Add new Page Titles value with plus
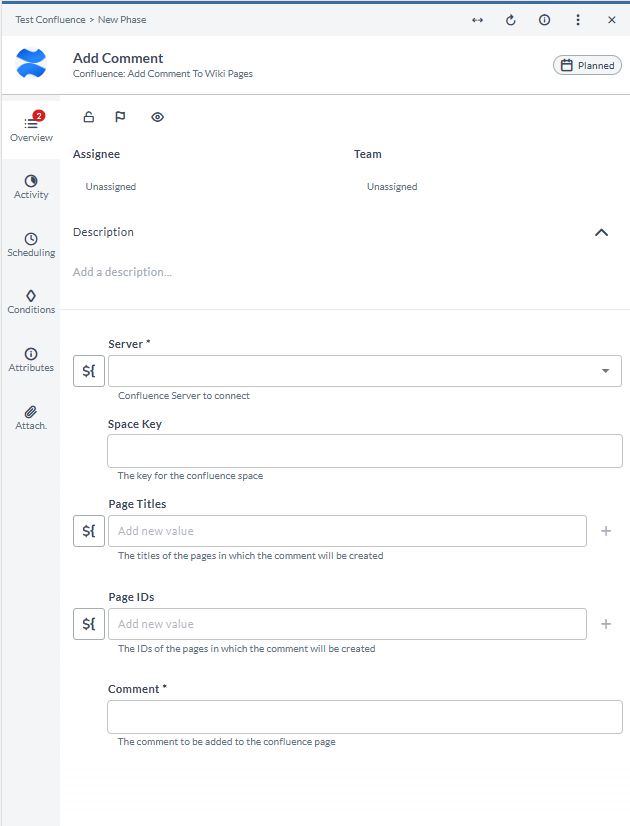This screenshot has height=826, width=630. (606, 531)
